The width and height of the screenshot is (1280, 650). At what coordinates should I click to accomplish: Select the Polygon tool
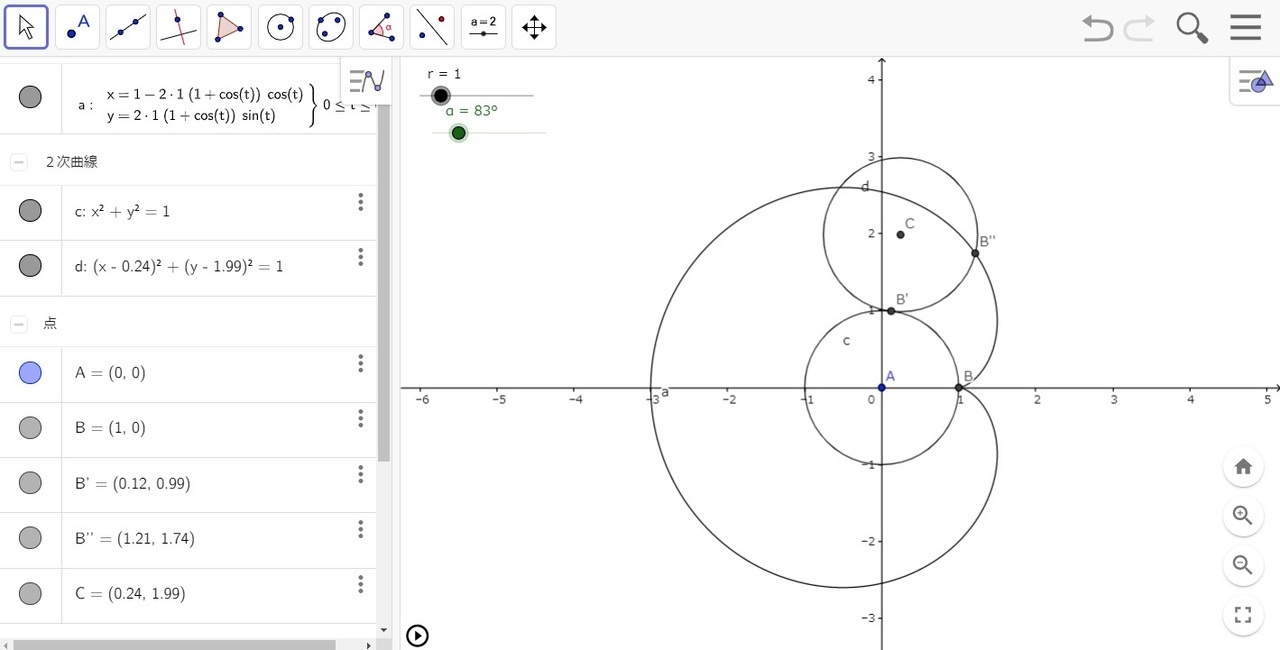229,27
